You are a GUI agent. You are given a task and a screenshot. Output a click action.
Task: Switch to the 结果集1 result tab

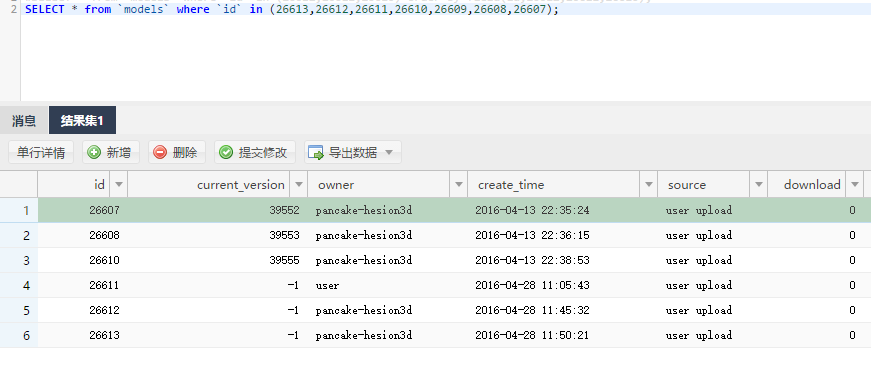[82, 121]
